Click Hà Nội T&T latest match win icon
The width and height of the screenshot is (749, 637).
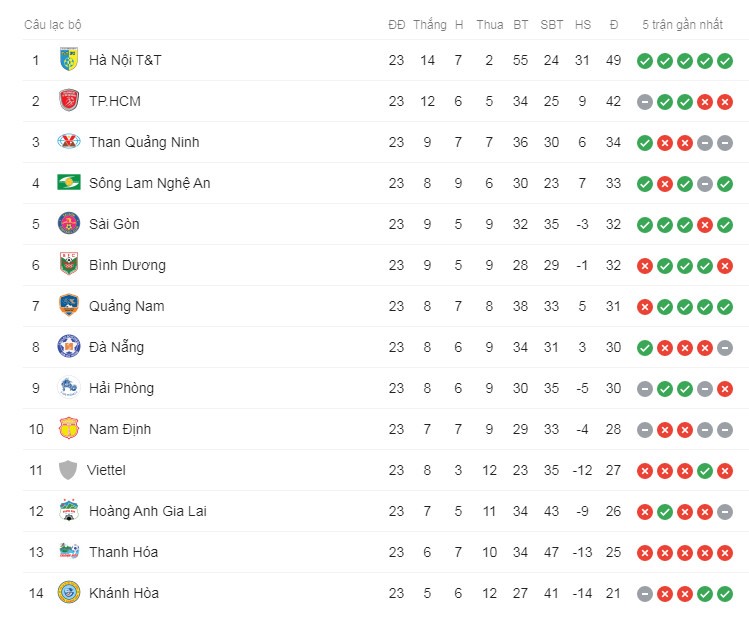pyautogui.click(x=725, y=61)
